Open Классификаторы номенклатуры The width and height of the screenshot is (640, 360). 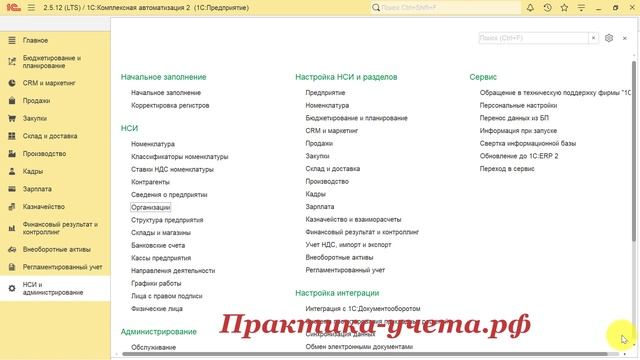tap(180, 157)
